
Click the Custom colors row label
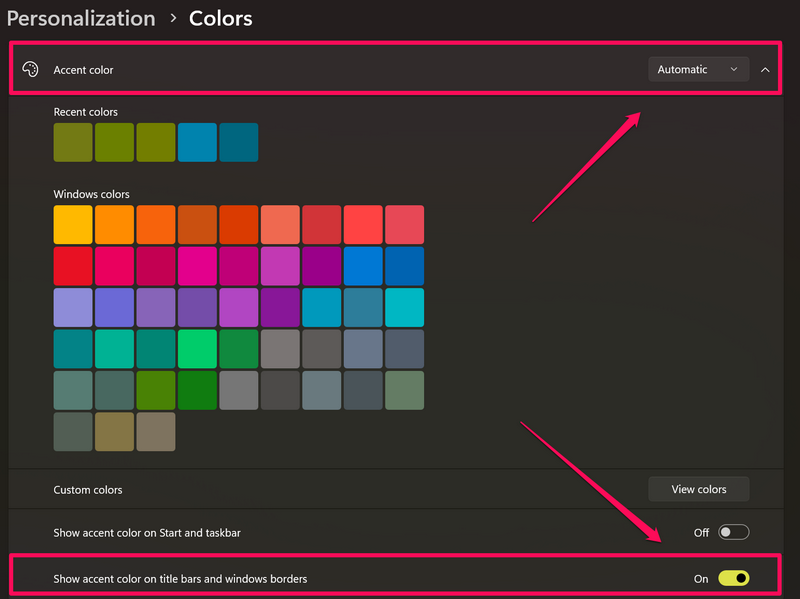tap(88, 490)
